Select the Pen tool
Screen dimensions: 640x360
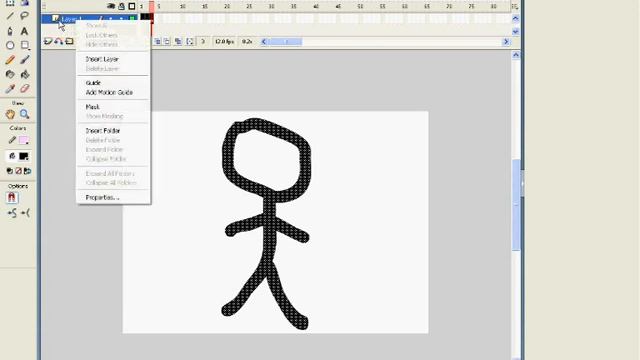click(10, 31)
